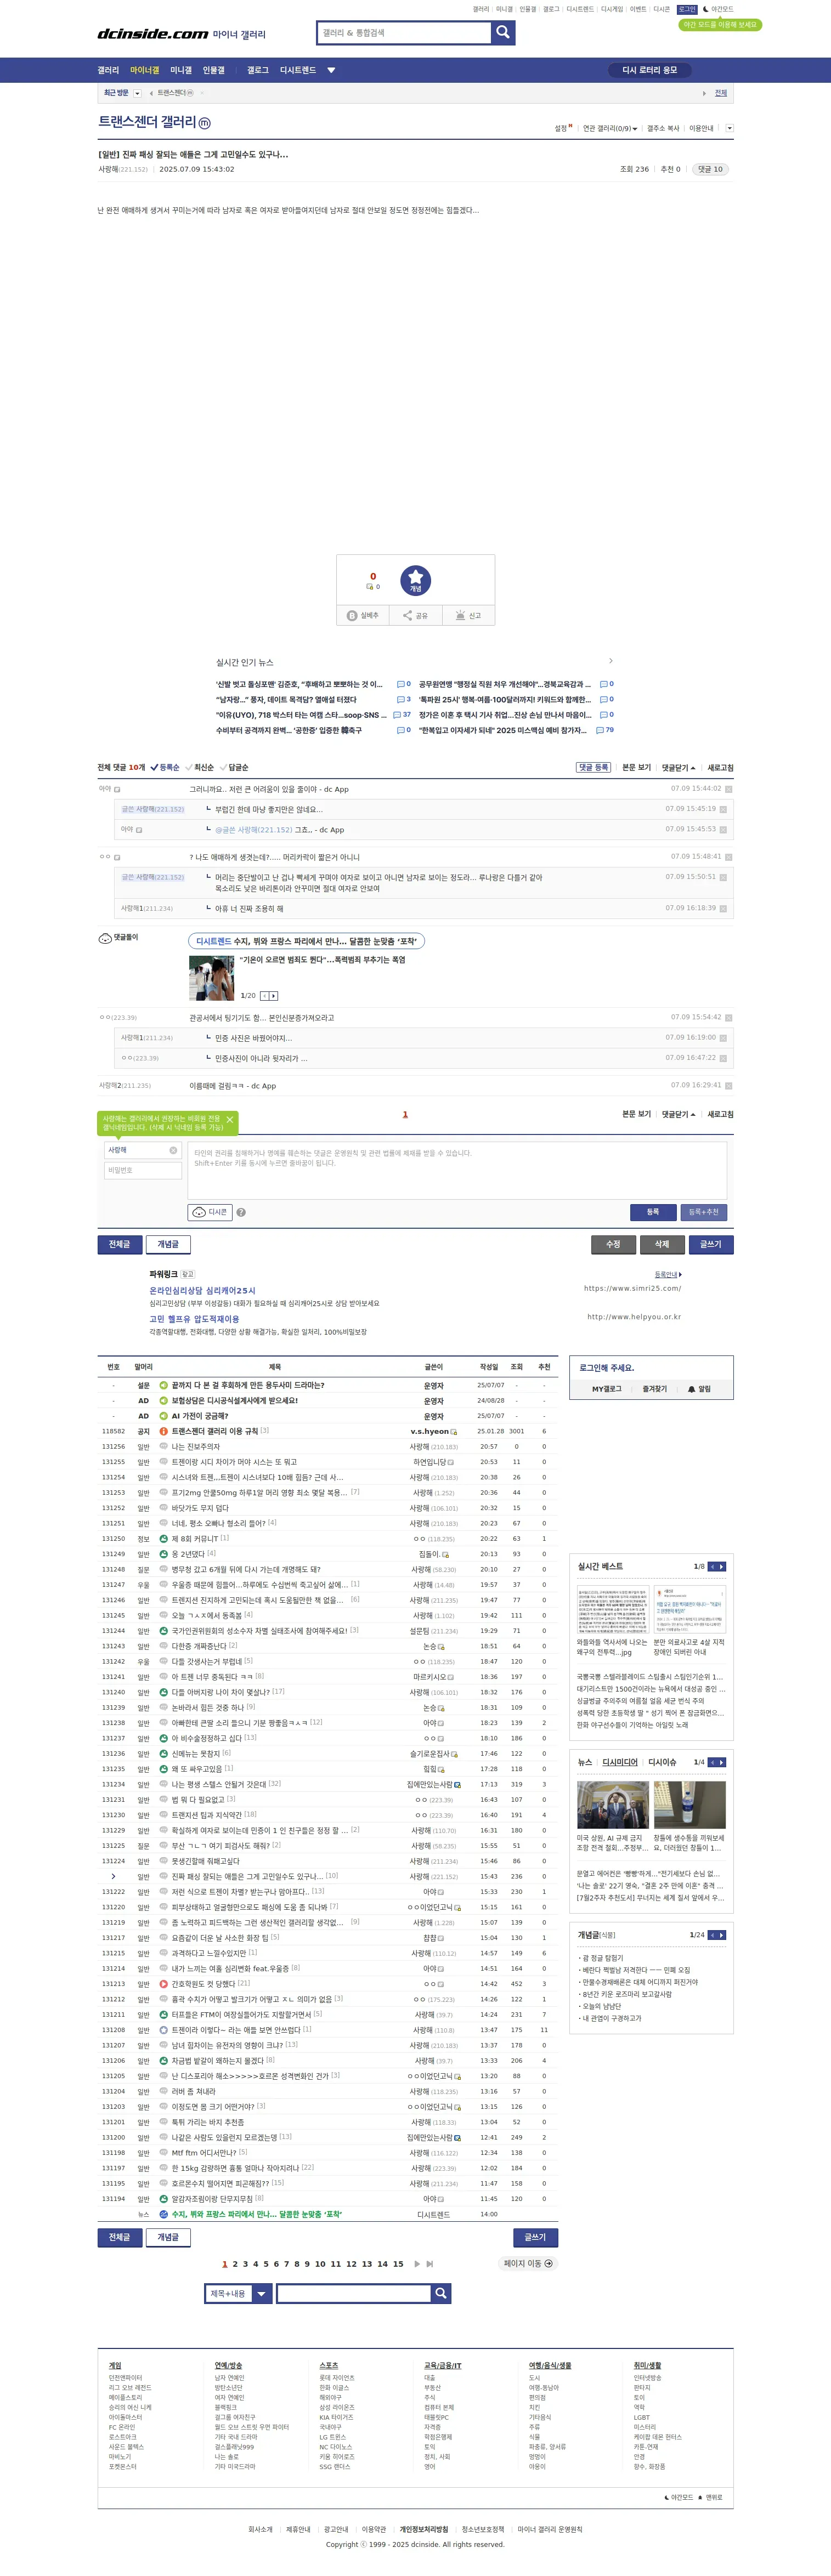Open the 미니갤 nav tab
Screen dimensions: 831x2576
(x=181, y=70)
